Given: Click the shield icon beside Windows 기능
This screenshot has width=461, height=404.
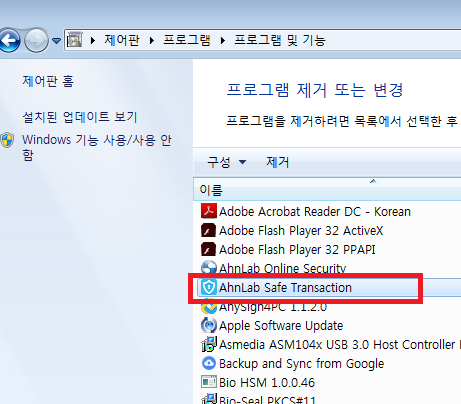Looking at the screenshot, I should [x=7, y=140].
